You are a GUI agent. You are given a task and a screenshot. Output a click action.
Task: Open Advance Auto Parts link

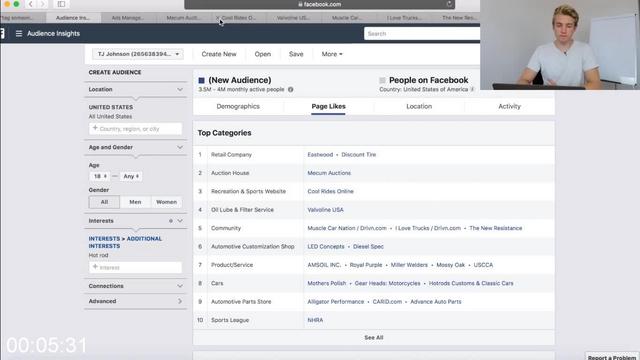(436, 302)
